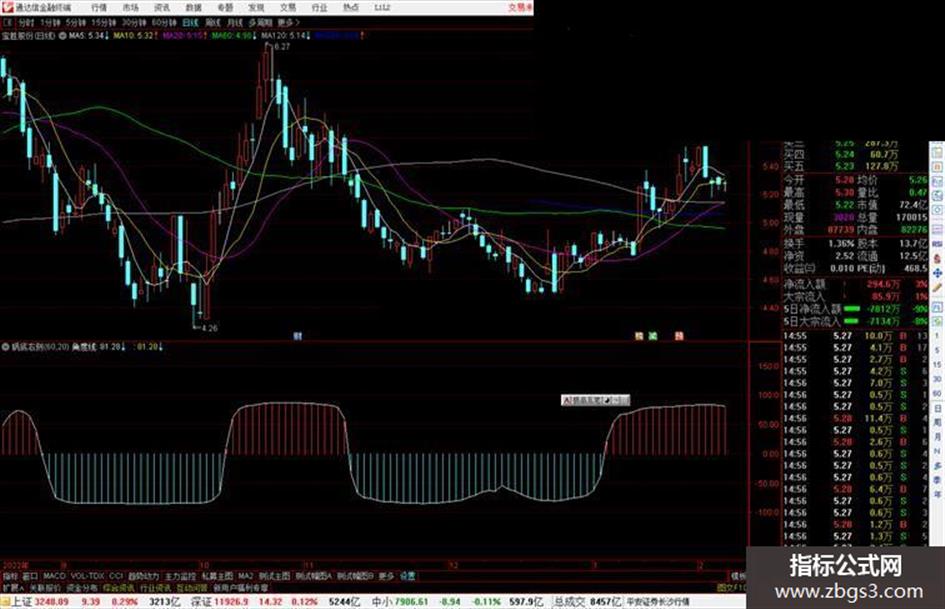The width and height of the screenshot is (945, 609).
Task: Open the 行业资讯 tab
Action: coord(155,587)
